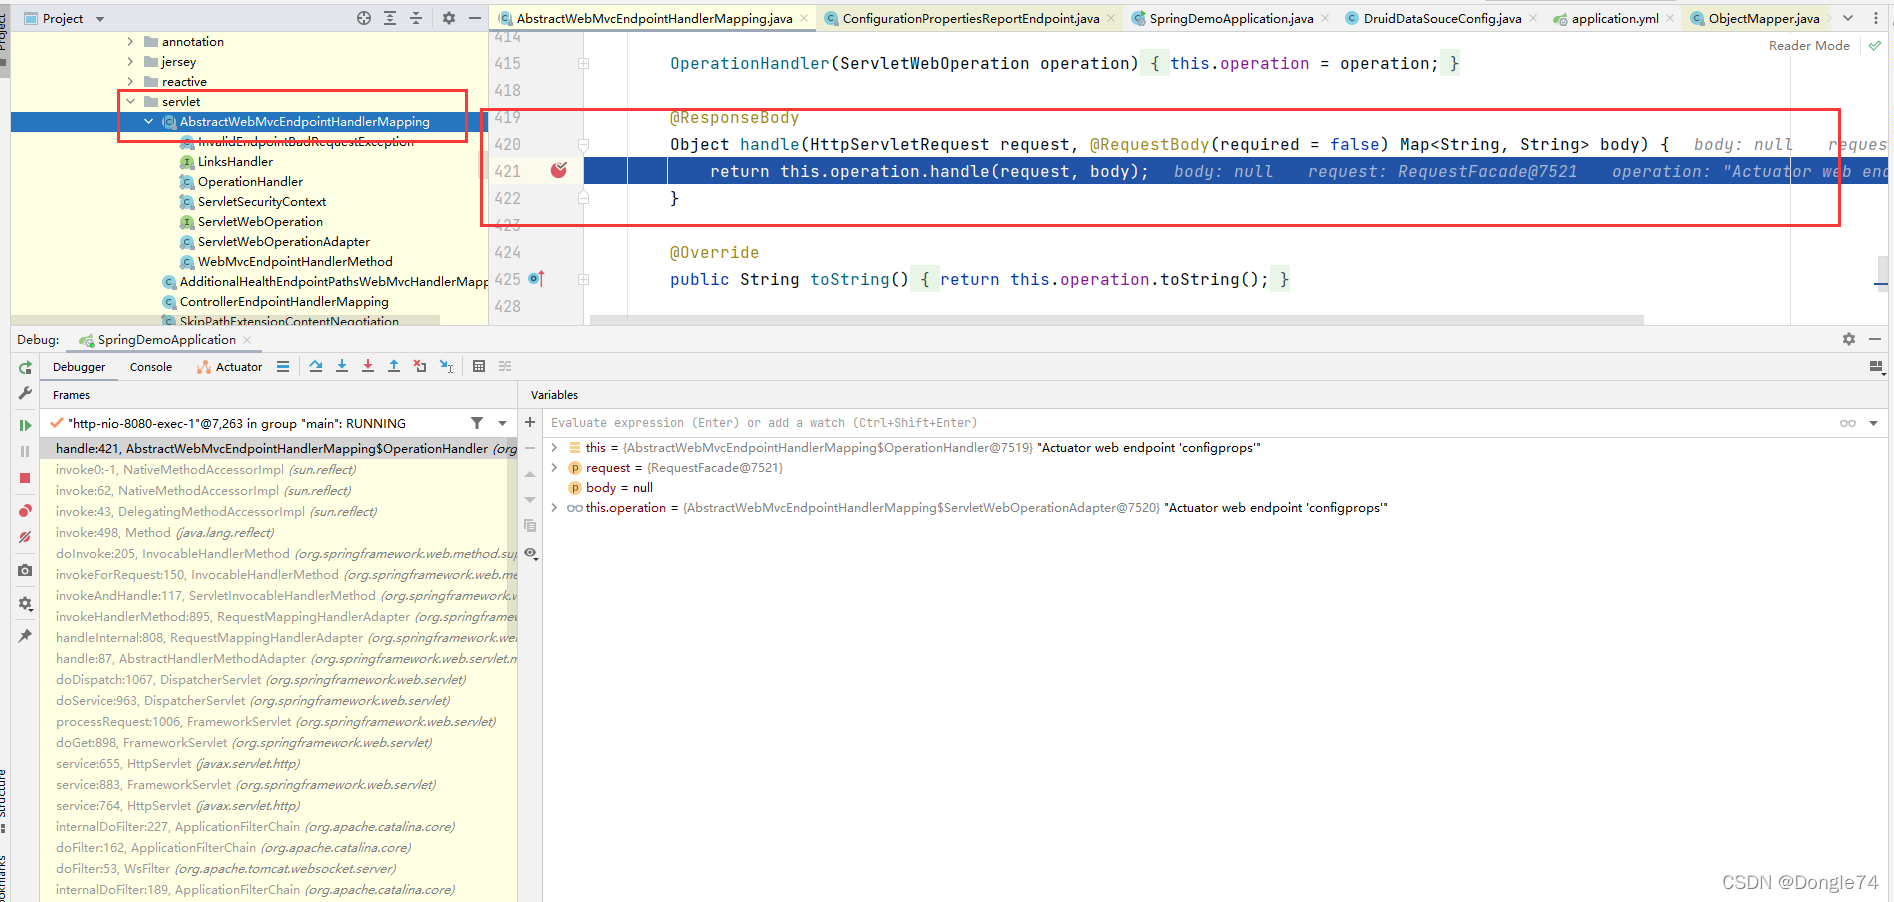Open Project view dropdown
The width and height of the screenshot is (1894, 902).
[x=99, y=19]
